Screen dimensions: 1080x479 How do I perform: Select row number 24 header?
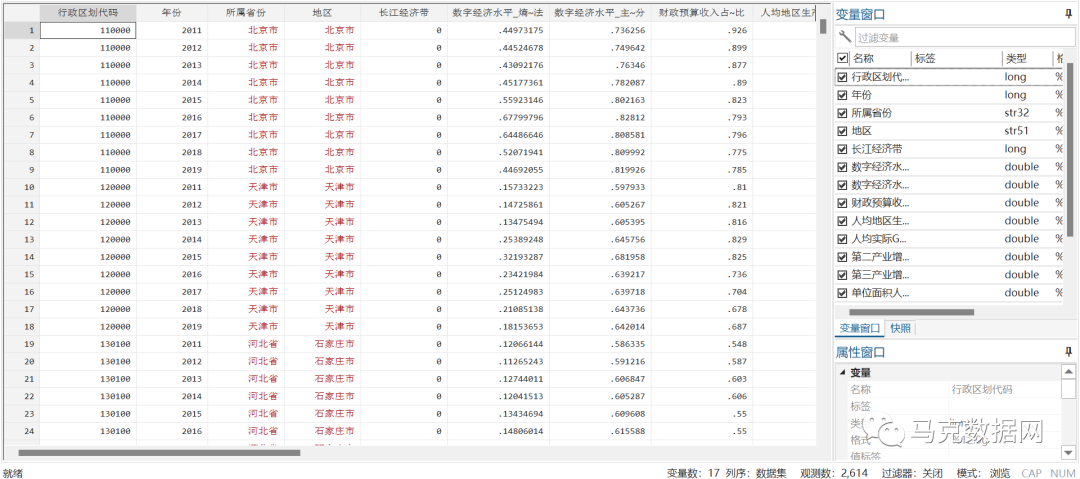coord(20,431)
